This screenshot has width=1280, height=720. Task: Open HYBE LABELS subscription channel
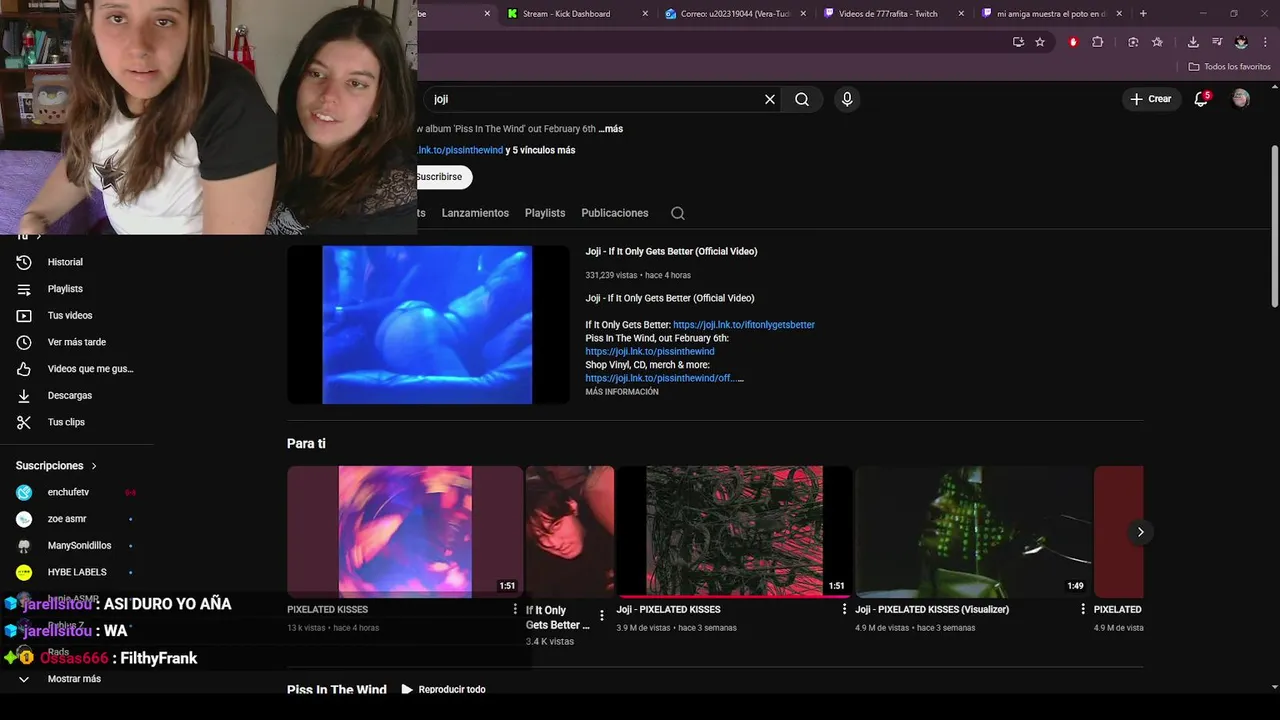click(x=76, y=572)
